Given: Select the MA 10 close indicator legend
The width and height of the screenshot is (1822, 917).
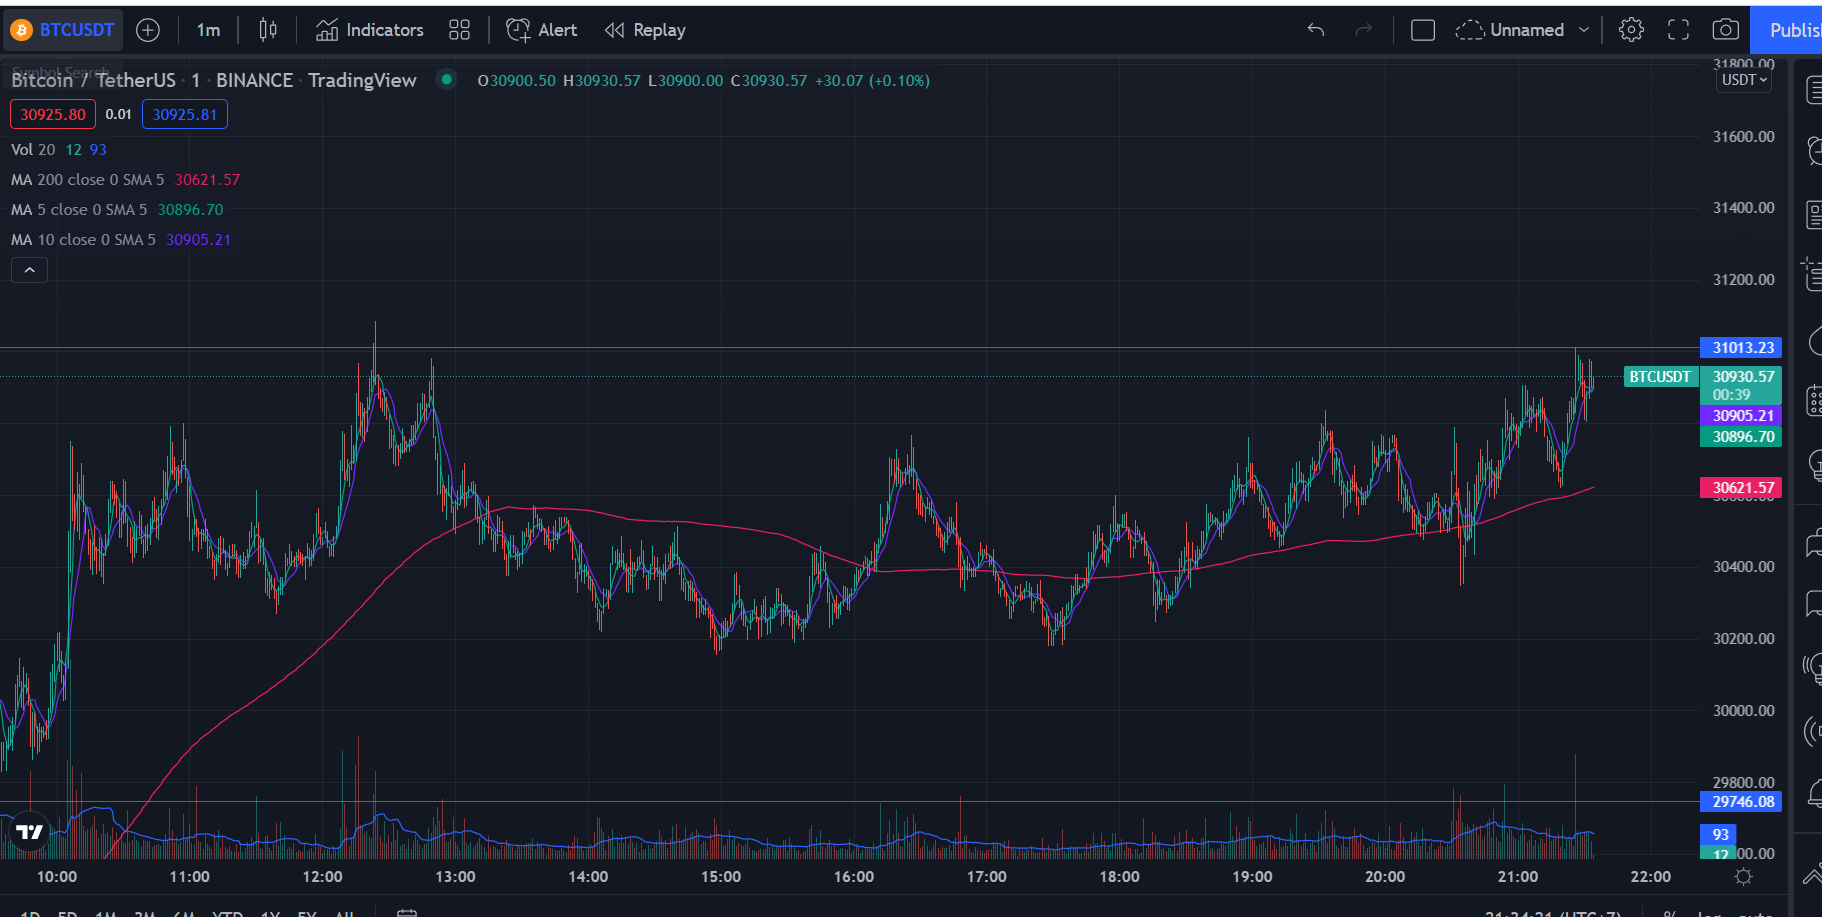Looking at the screenshot, I should point(83,239).
